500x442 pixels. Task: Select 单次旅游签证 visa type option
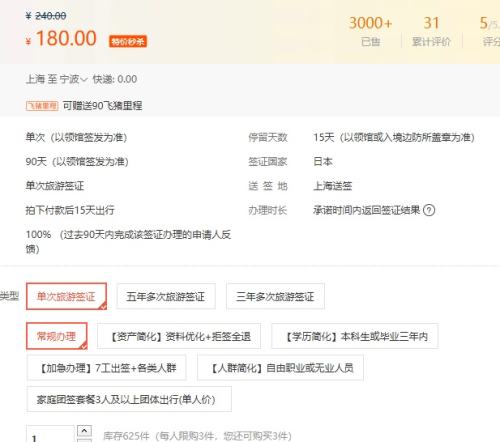click(67, 296)
